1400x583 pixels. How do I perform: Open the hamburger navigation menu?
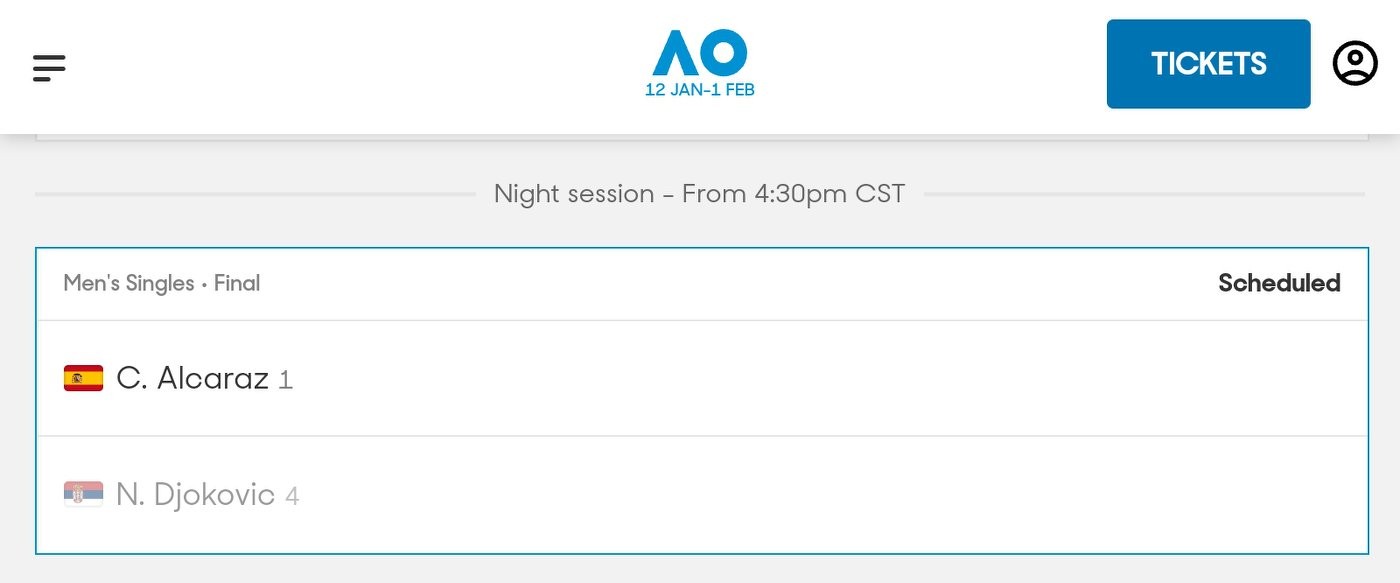tap(49, 67)
